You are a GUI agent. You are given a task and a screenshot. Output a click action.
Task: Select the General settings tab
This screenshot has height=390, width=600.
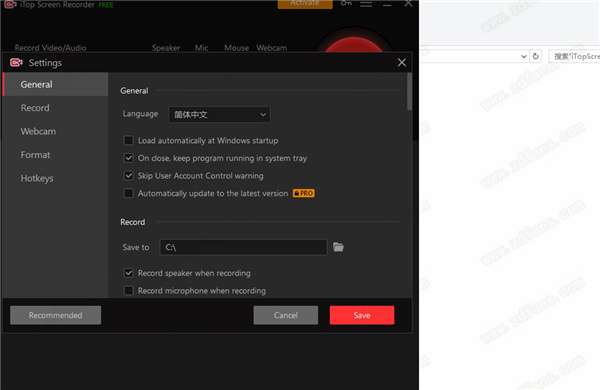(55, 84)
